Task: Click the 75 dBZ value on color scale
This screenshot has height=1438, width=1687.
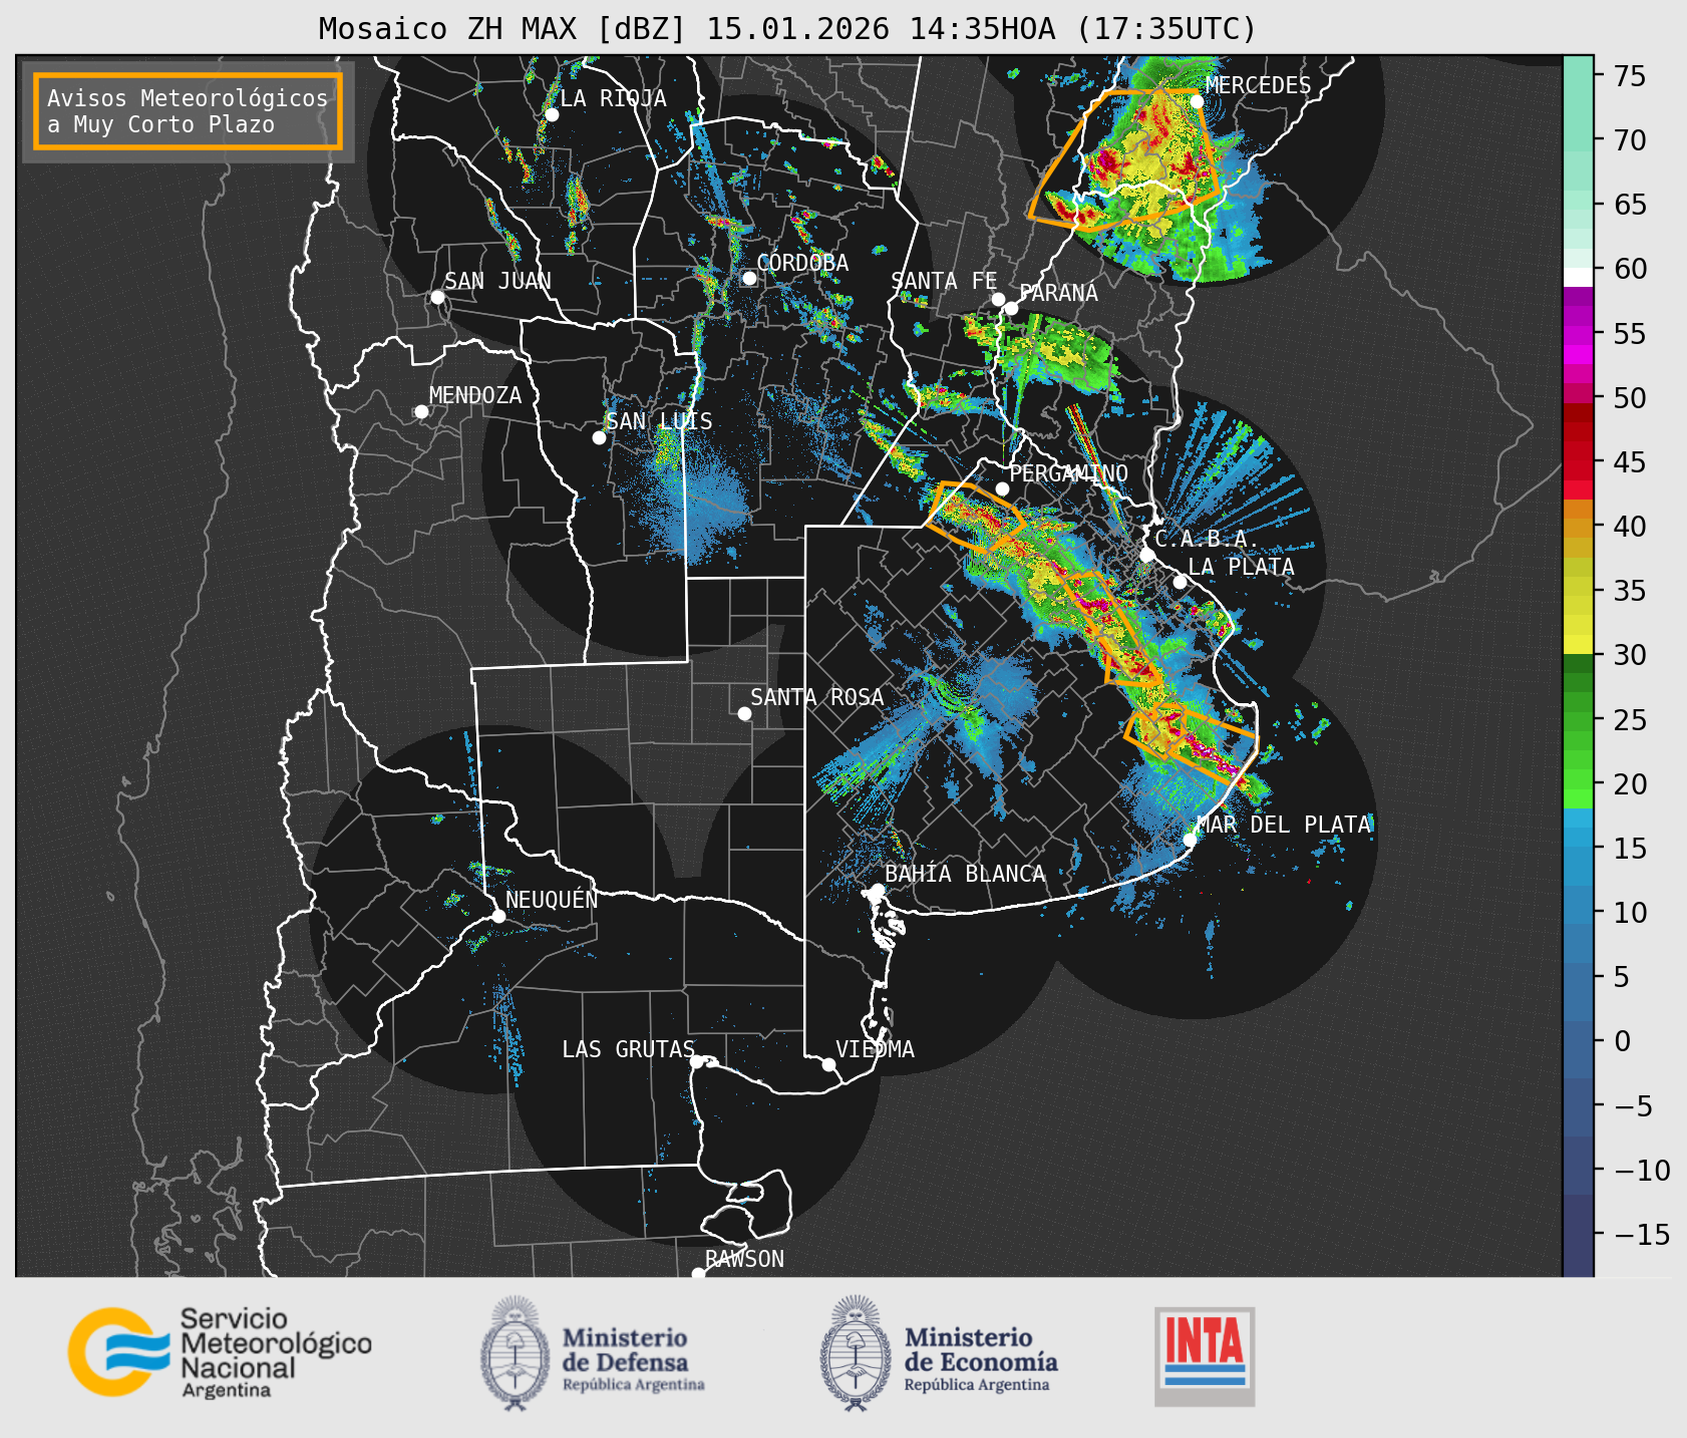Action: [x=1630, y=76]
